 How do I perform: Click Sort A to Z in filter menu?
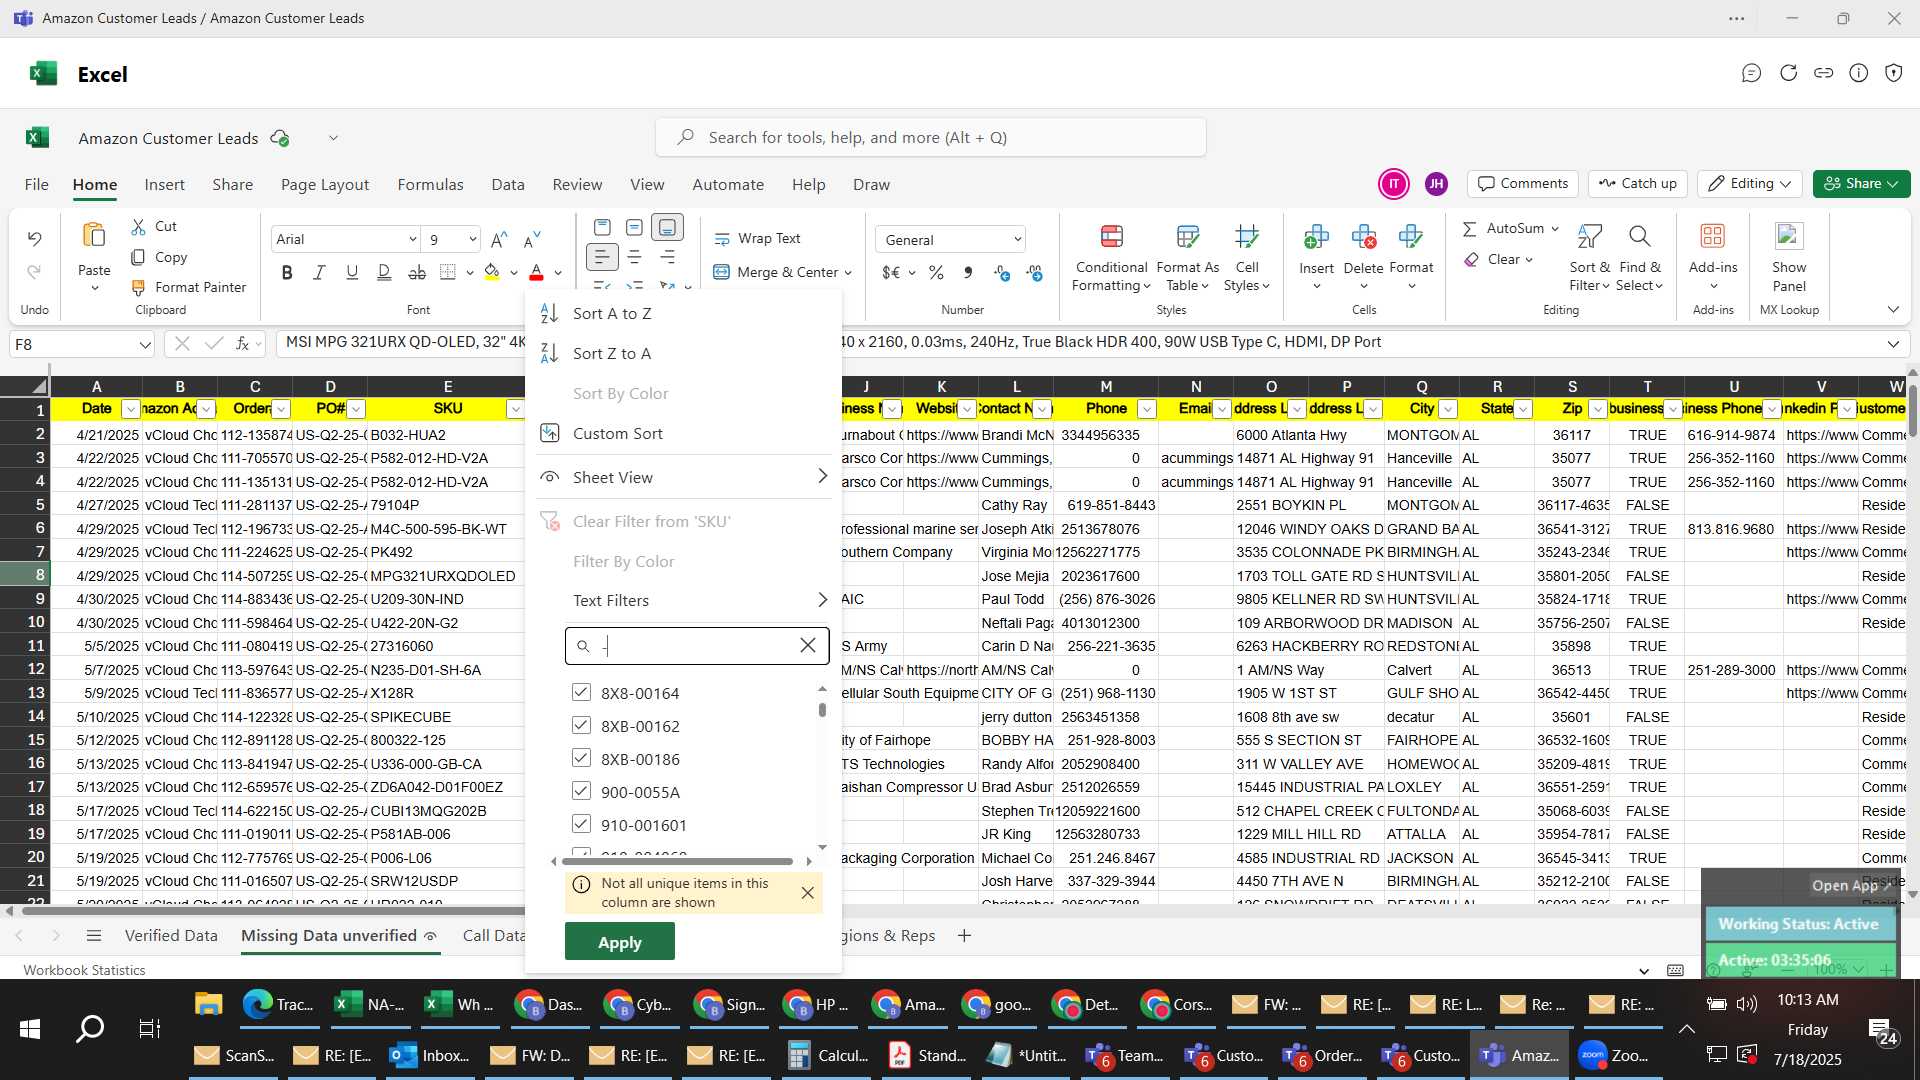tap(612, 314)
